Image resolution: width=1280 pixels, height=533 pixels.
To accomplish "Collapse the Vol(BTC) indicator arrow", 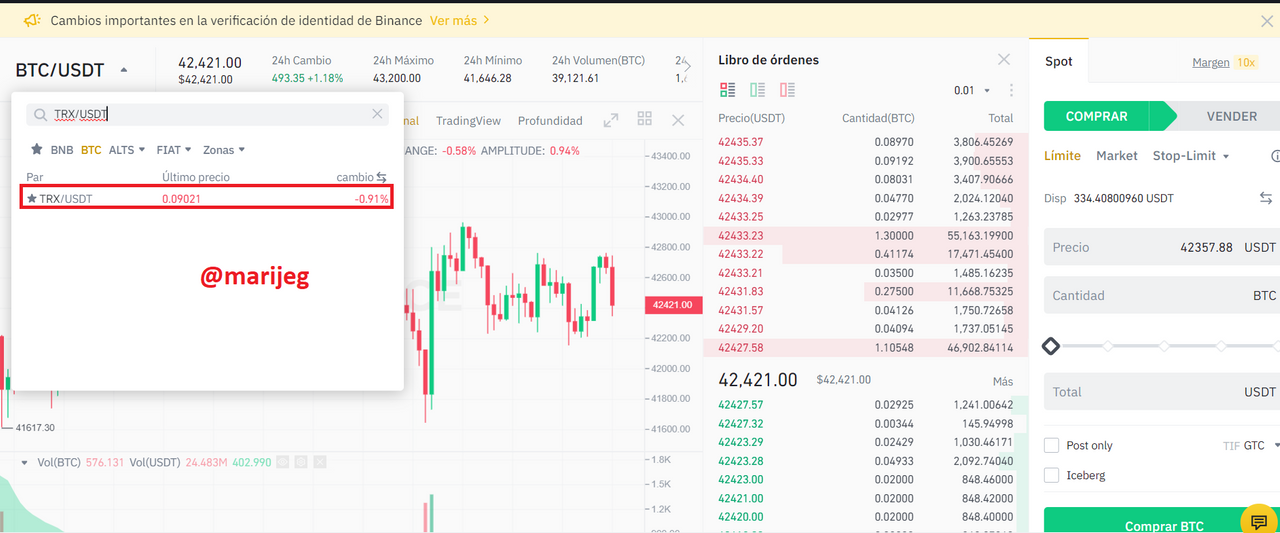I will click(x=24, y=463).
